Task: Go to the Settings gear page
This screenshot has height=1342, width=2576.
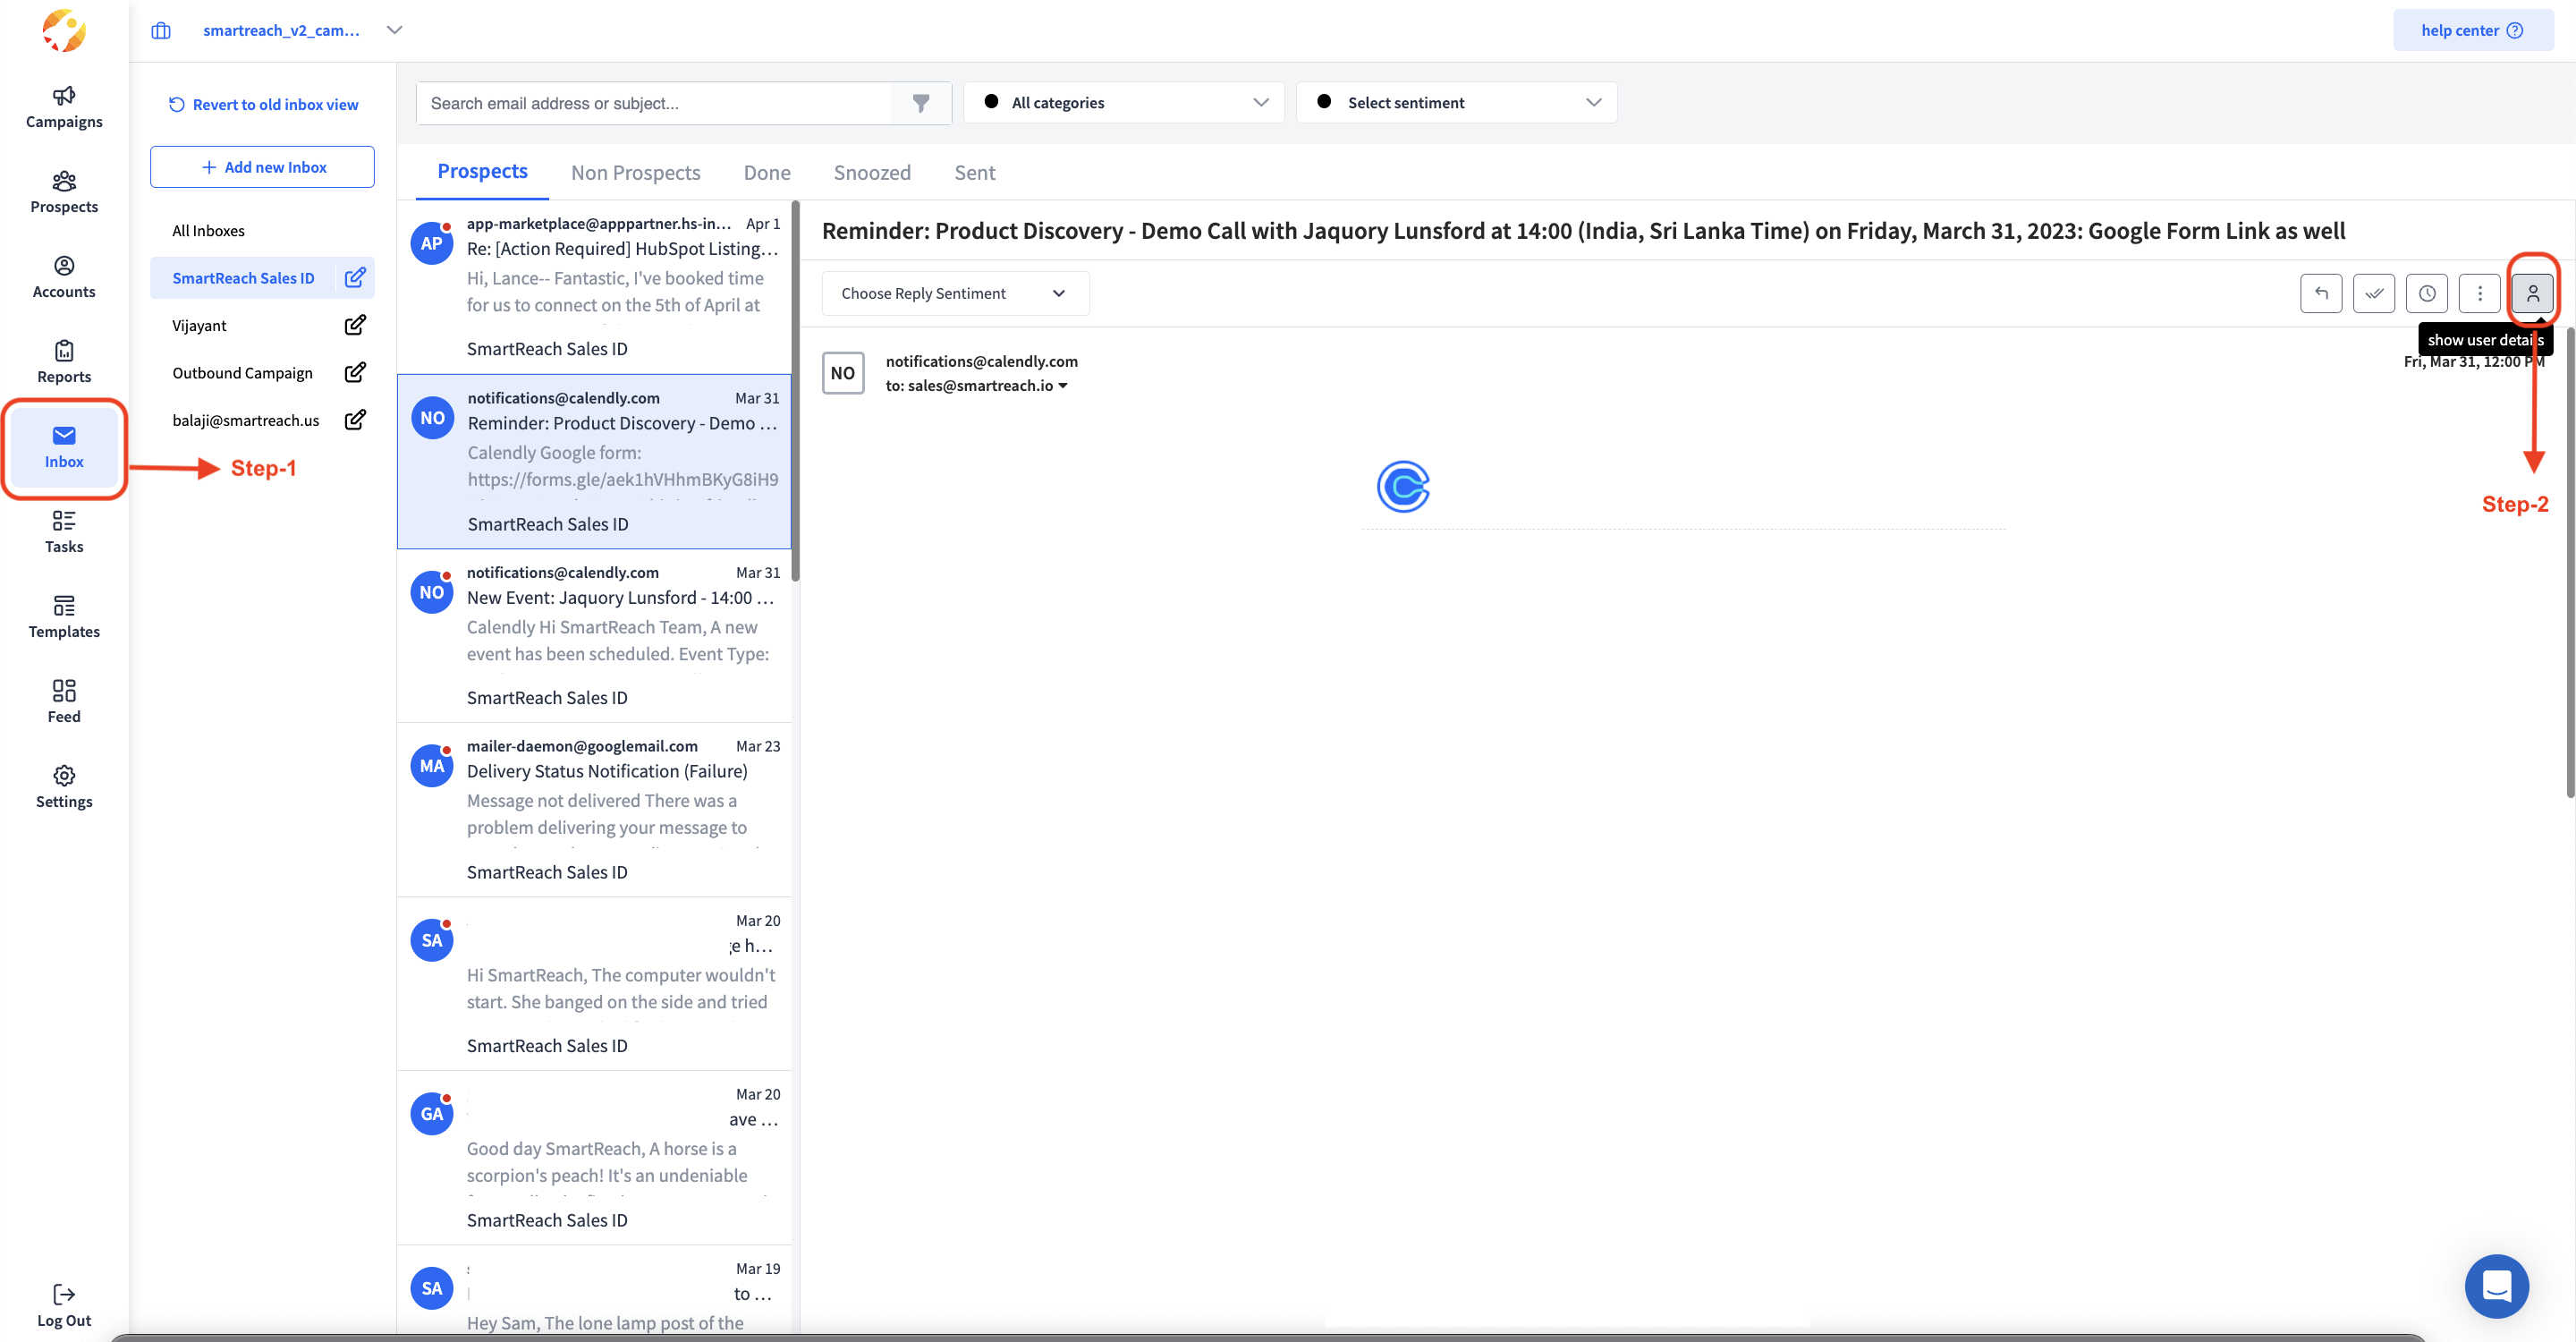Action: pos(64,787)
